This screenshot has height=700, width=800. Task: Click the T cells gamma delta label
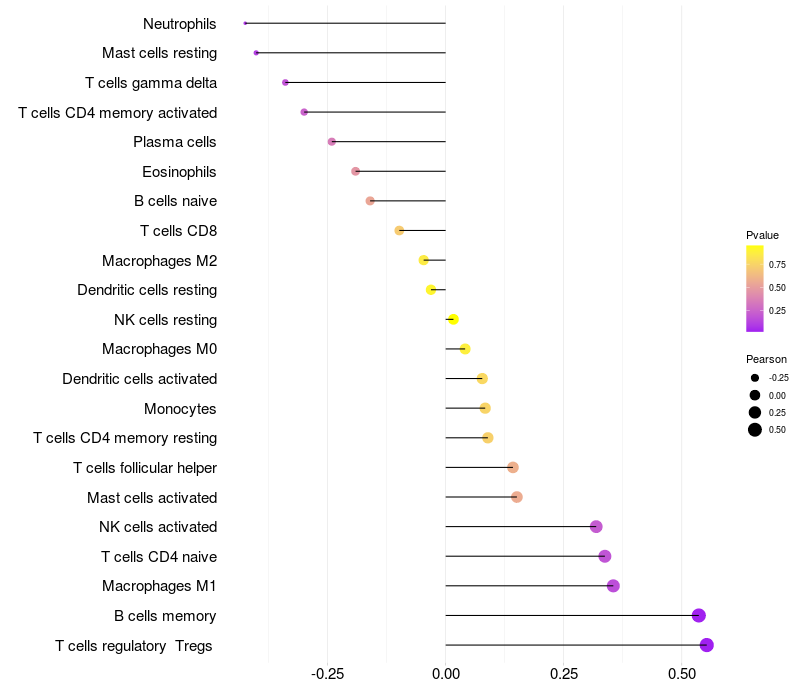(x=151, y=82)
